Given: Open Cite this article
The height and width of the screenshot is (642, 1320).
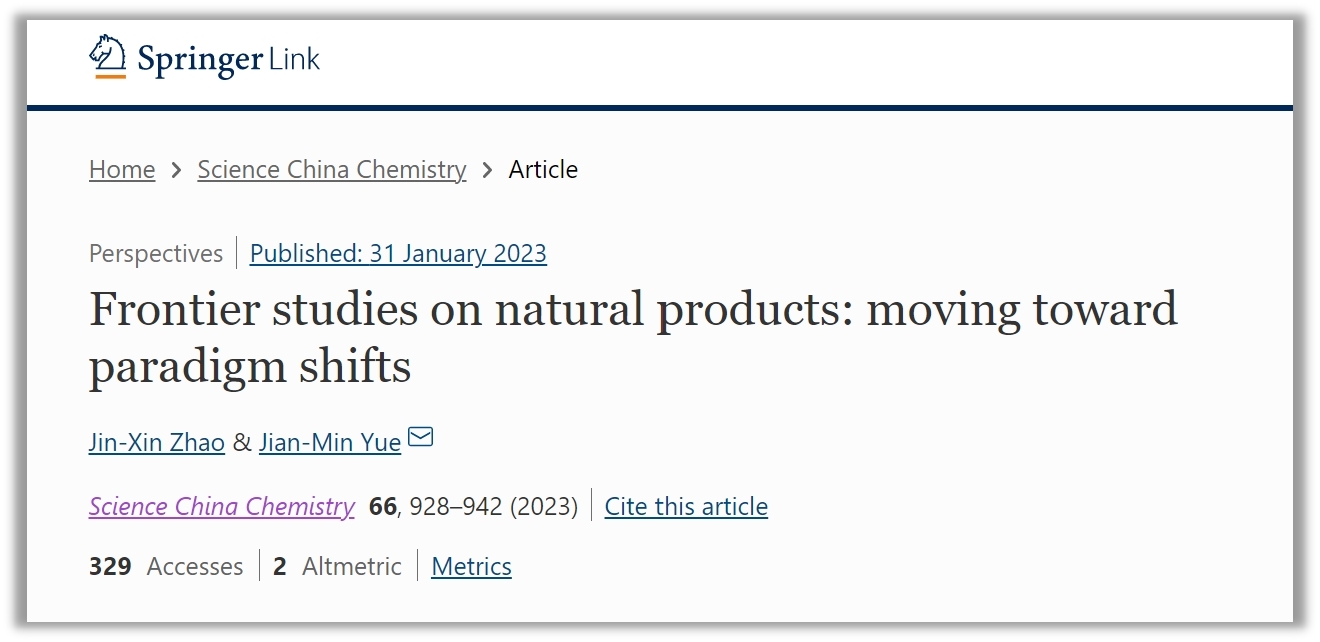Looking at the screenshot, I should pos(686,506).
